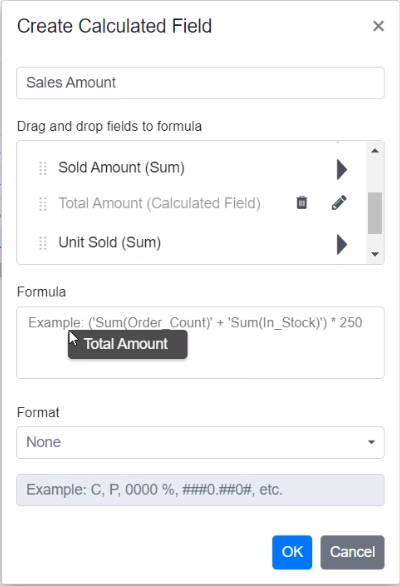Delete the Total Amount calculated field
Image resolution: width=400 pixels, height=586 pixels.
[302, 203]
